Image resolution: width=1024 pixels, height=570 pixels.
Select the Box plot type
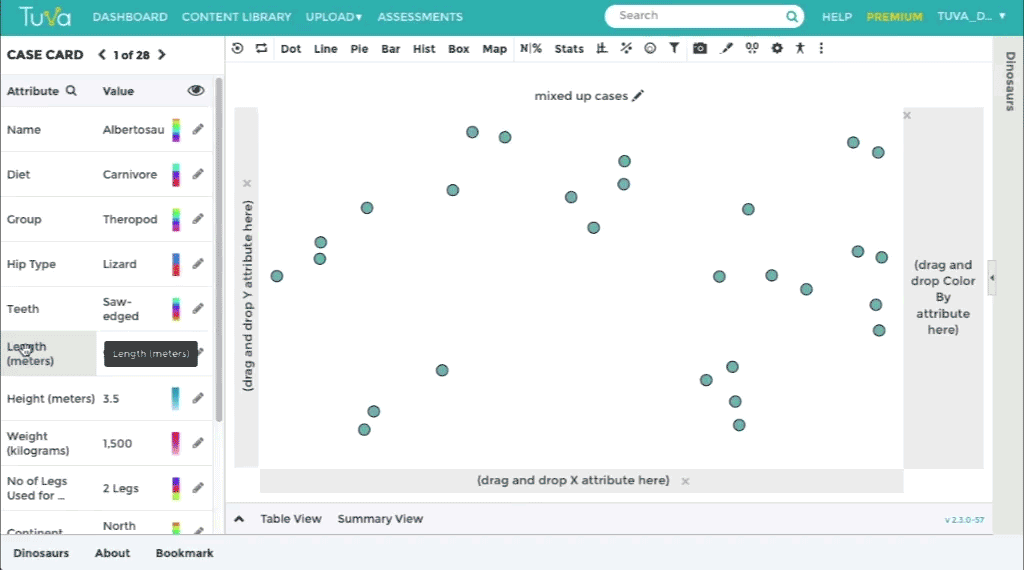click(458, 49)
